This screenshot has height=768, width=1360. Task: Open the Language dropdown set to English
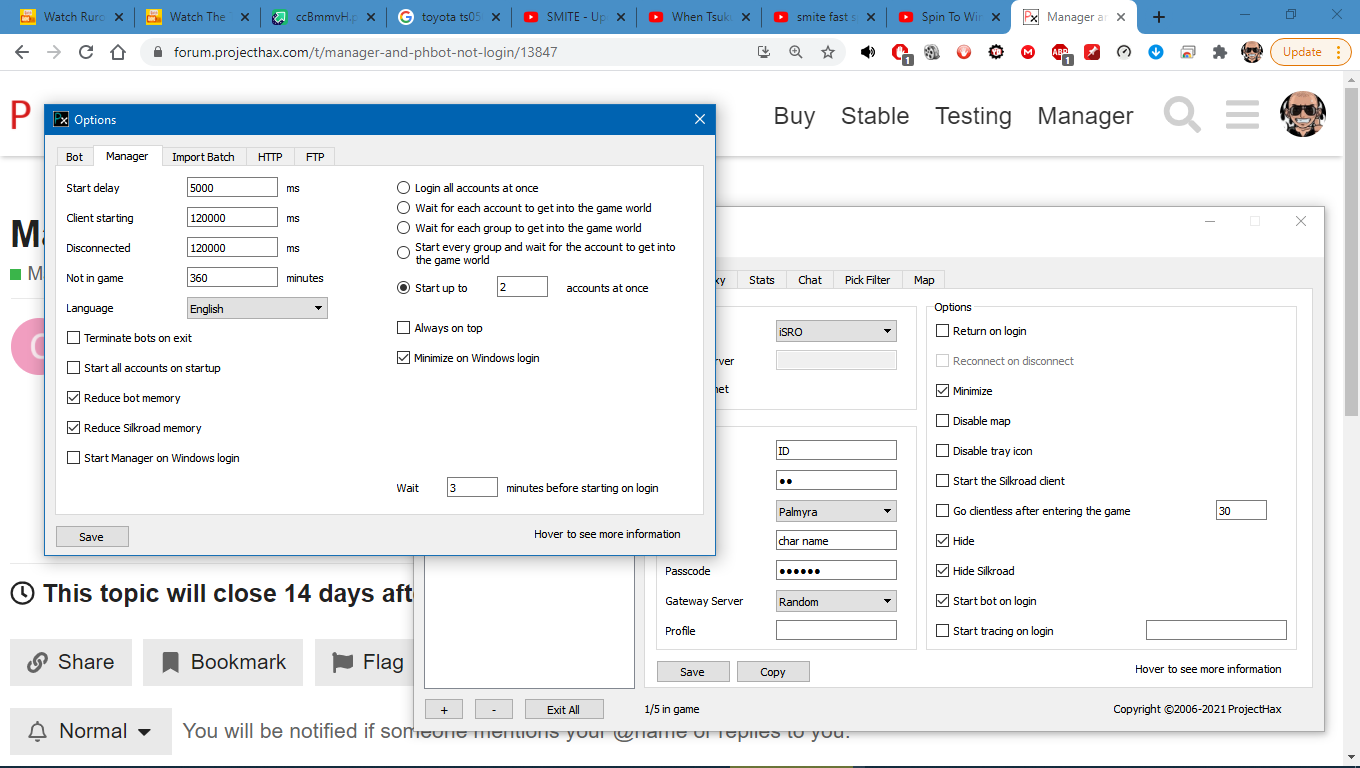coord(257,308)
